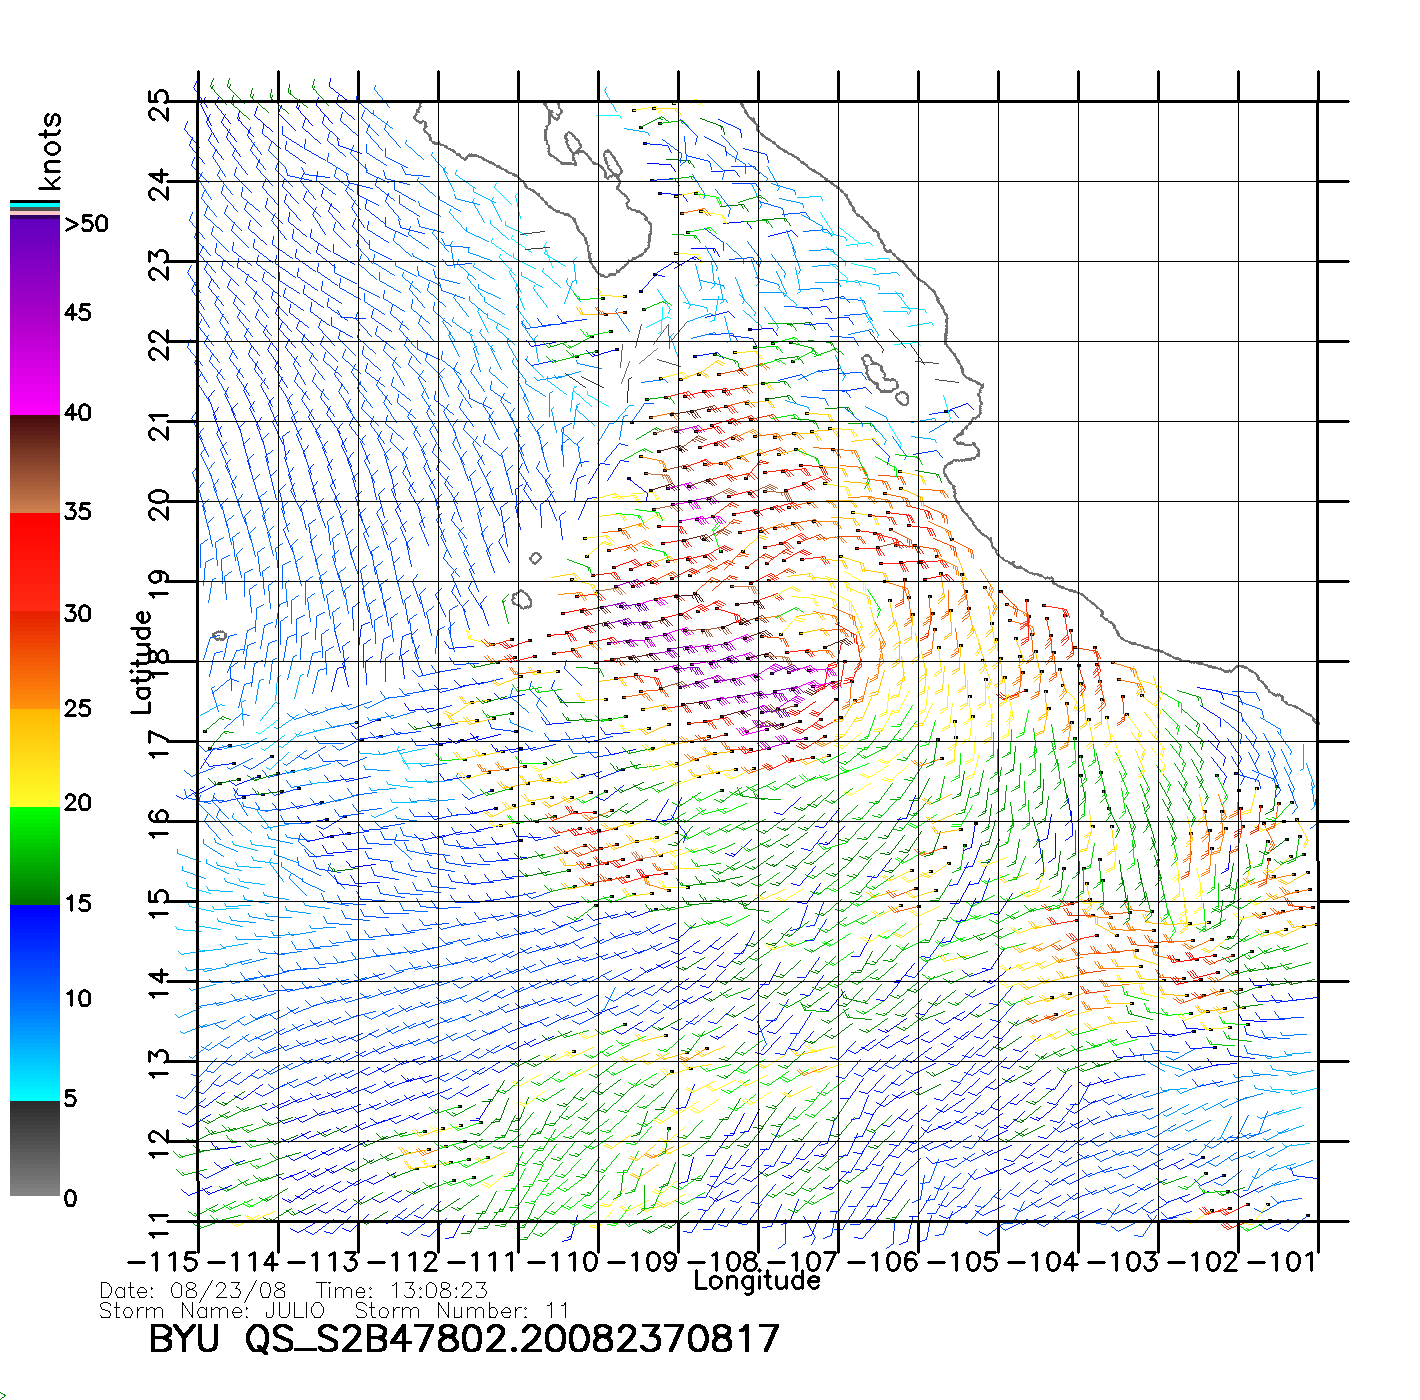Click the ">50" legend label
Viewport: 1420px width, 1400px height.
86,224
